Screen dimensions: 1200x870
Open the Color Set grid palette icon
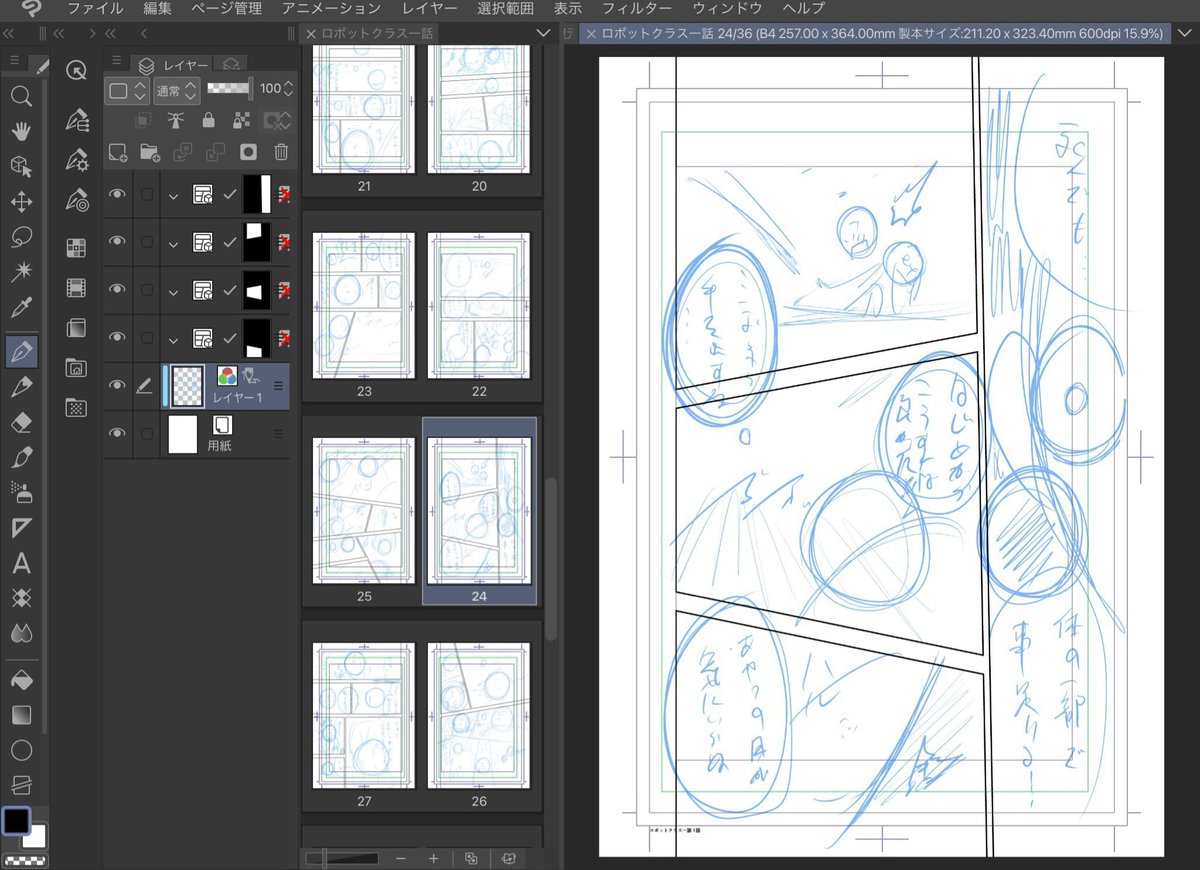click(x=76, y=248)
